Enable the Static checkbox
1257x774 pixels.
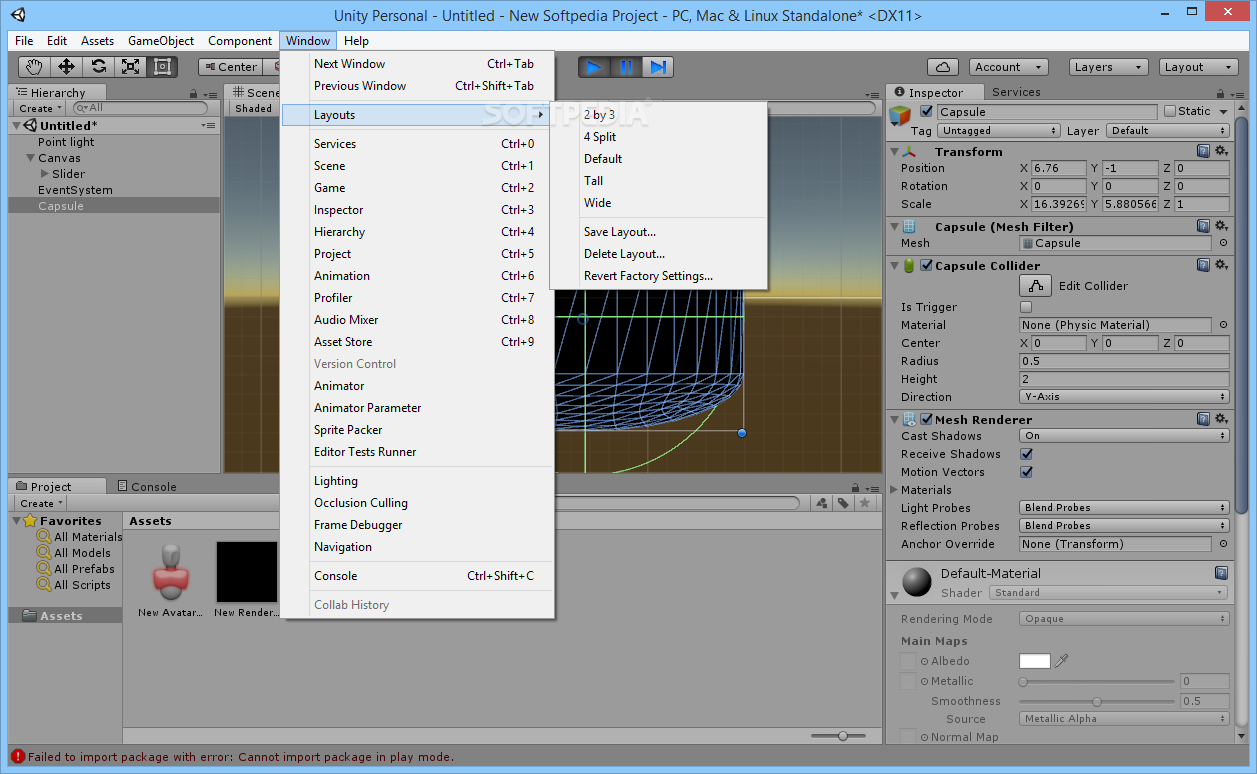coord(1170,111)
